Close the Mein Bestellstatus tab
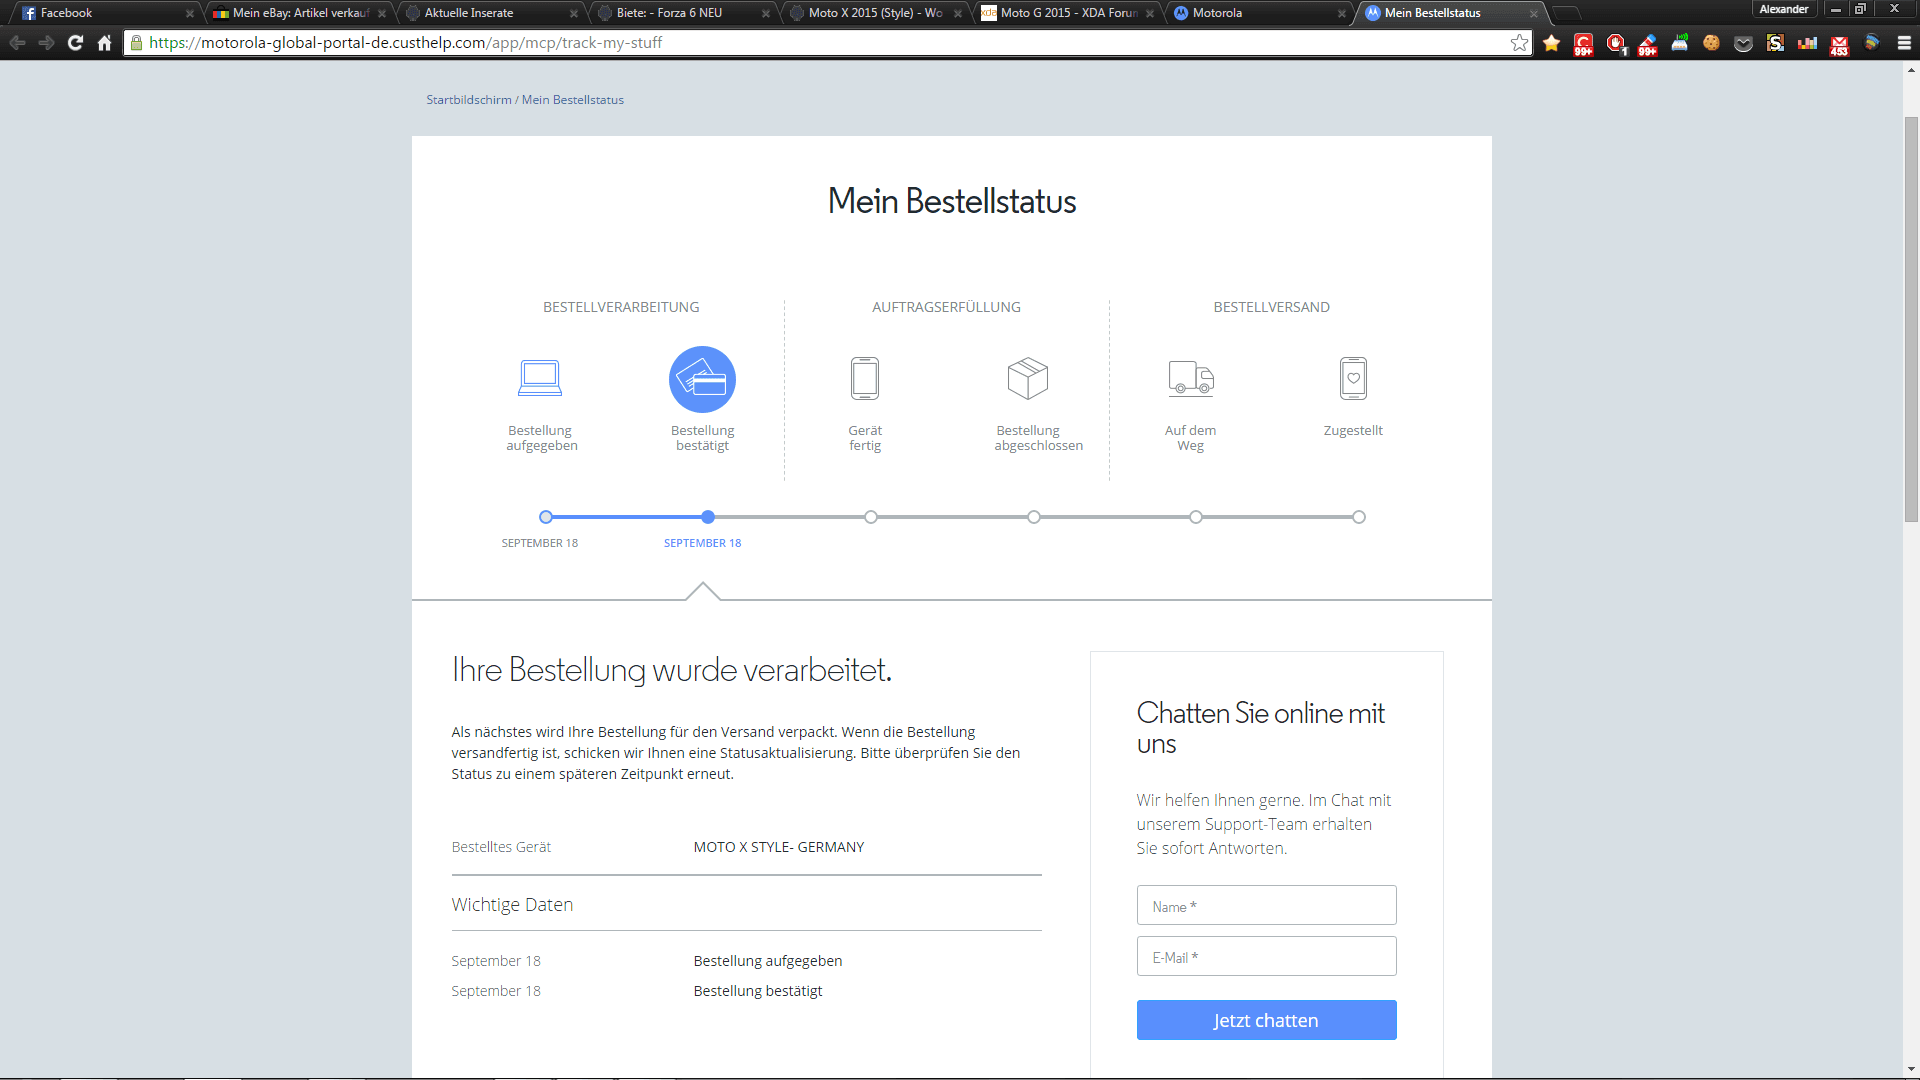This screenshot has height=1080, width=1920. pyautogui.click(x=1533, y=14)
